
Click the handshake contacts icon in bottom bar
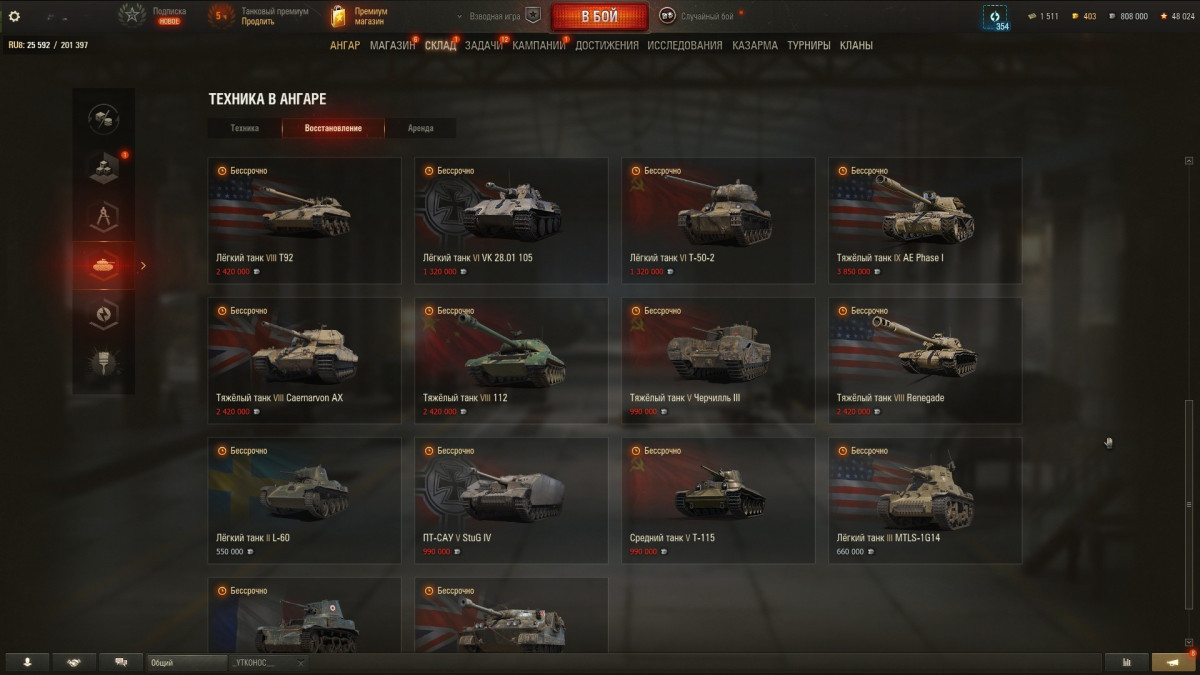[x=75, y=662]
